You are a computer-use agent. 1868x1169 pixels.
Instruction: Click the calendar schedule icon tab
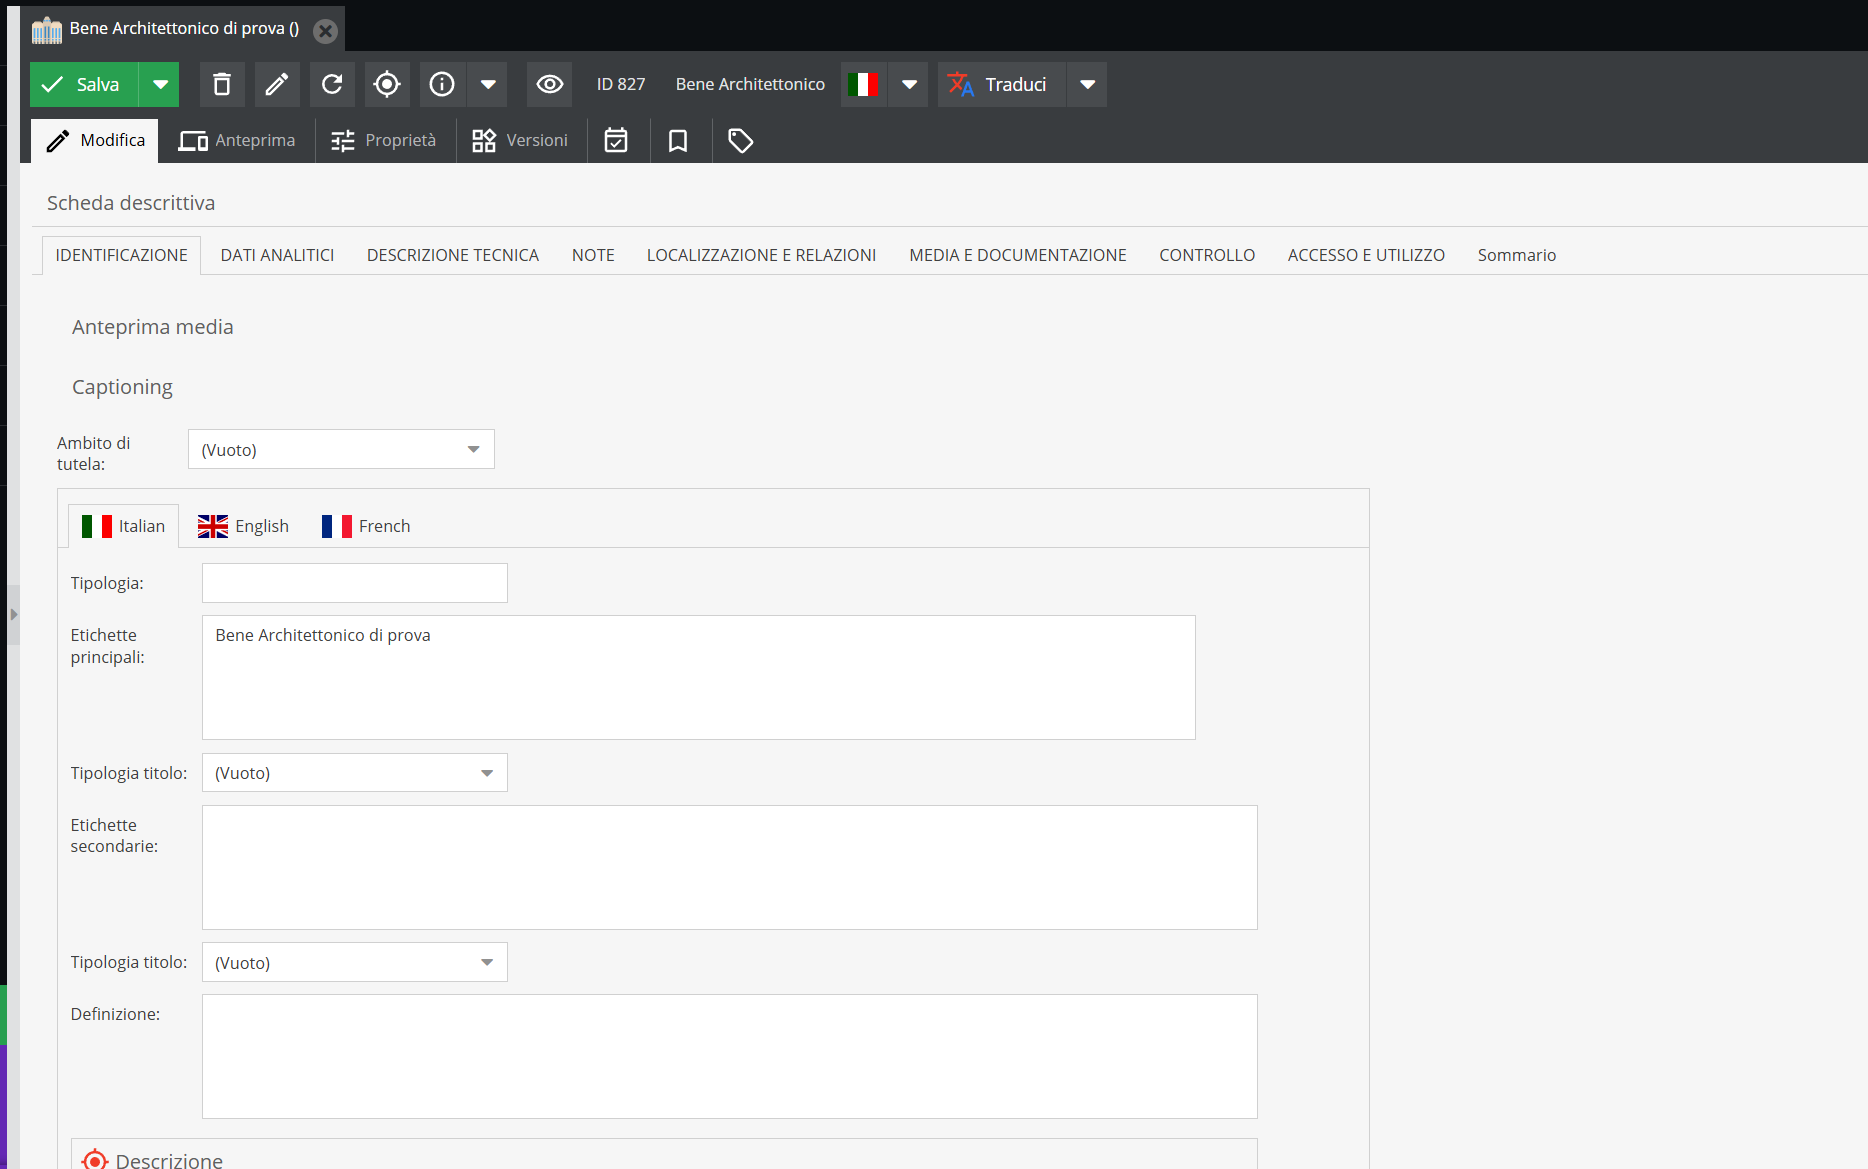616,141
